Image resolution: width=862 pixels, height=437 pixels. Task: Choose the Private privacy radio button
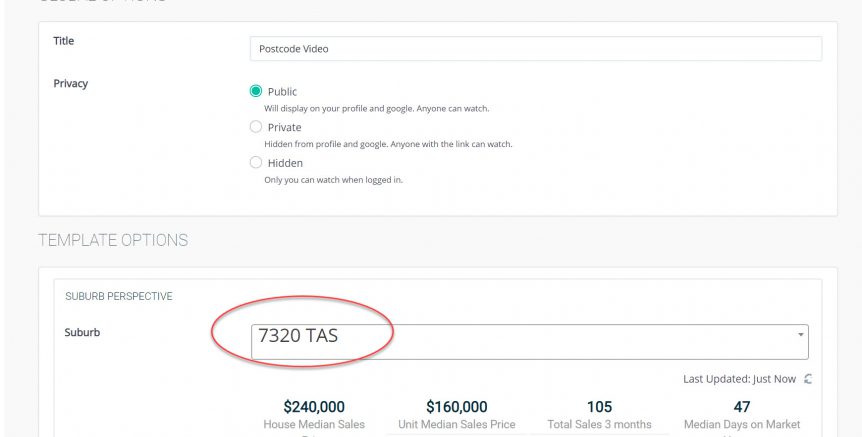[256, 127]
